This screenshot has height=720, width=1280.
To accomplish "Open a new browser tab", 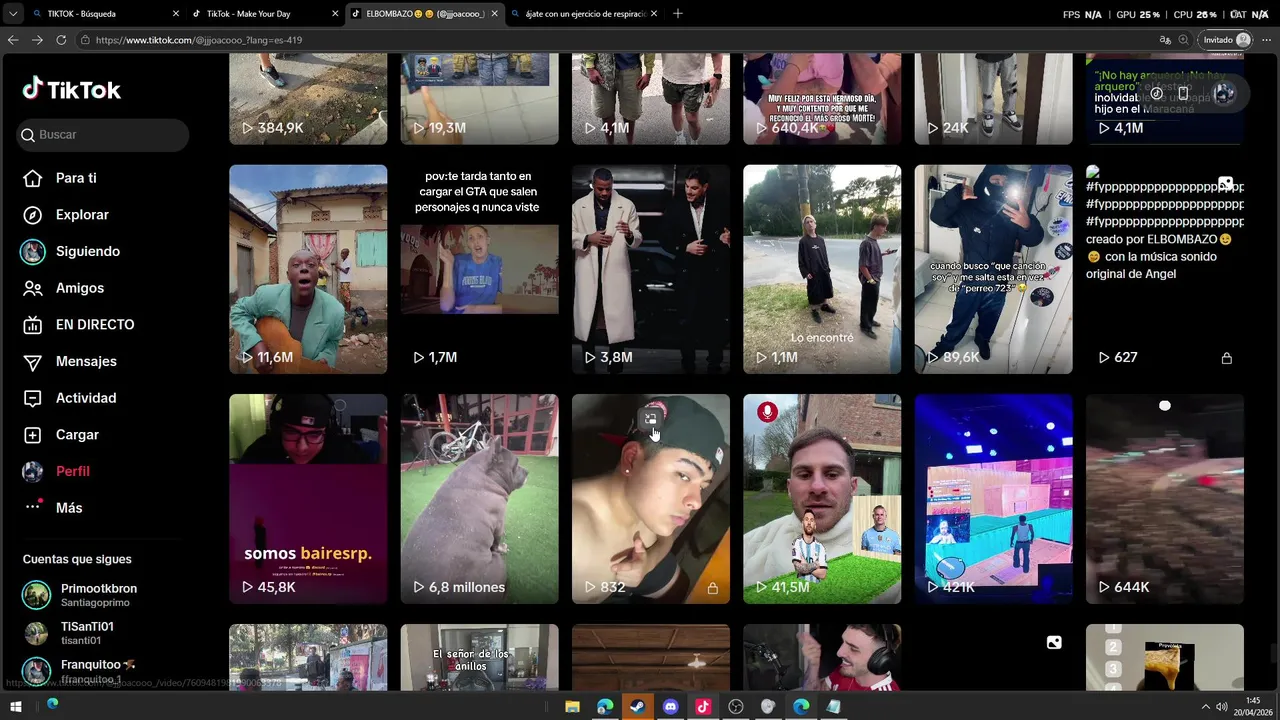I will [x=678, y=14].
